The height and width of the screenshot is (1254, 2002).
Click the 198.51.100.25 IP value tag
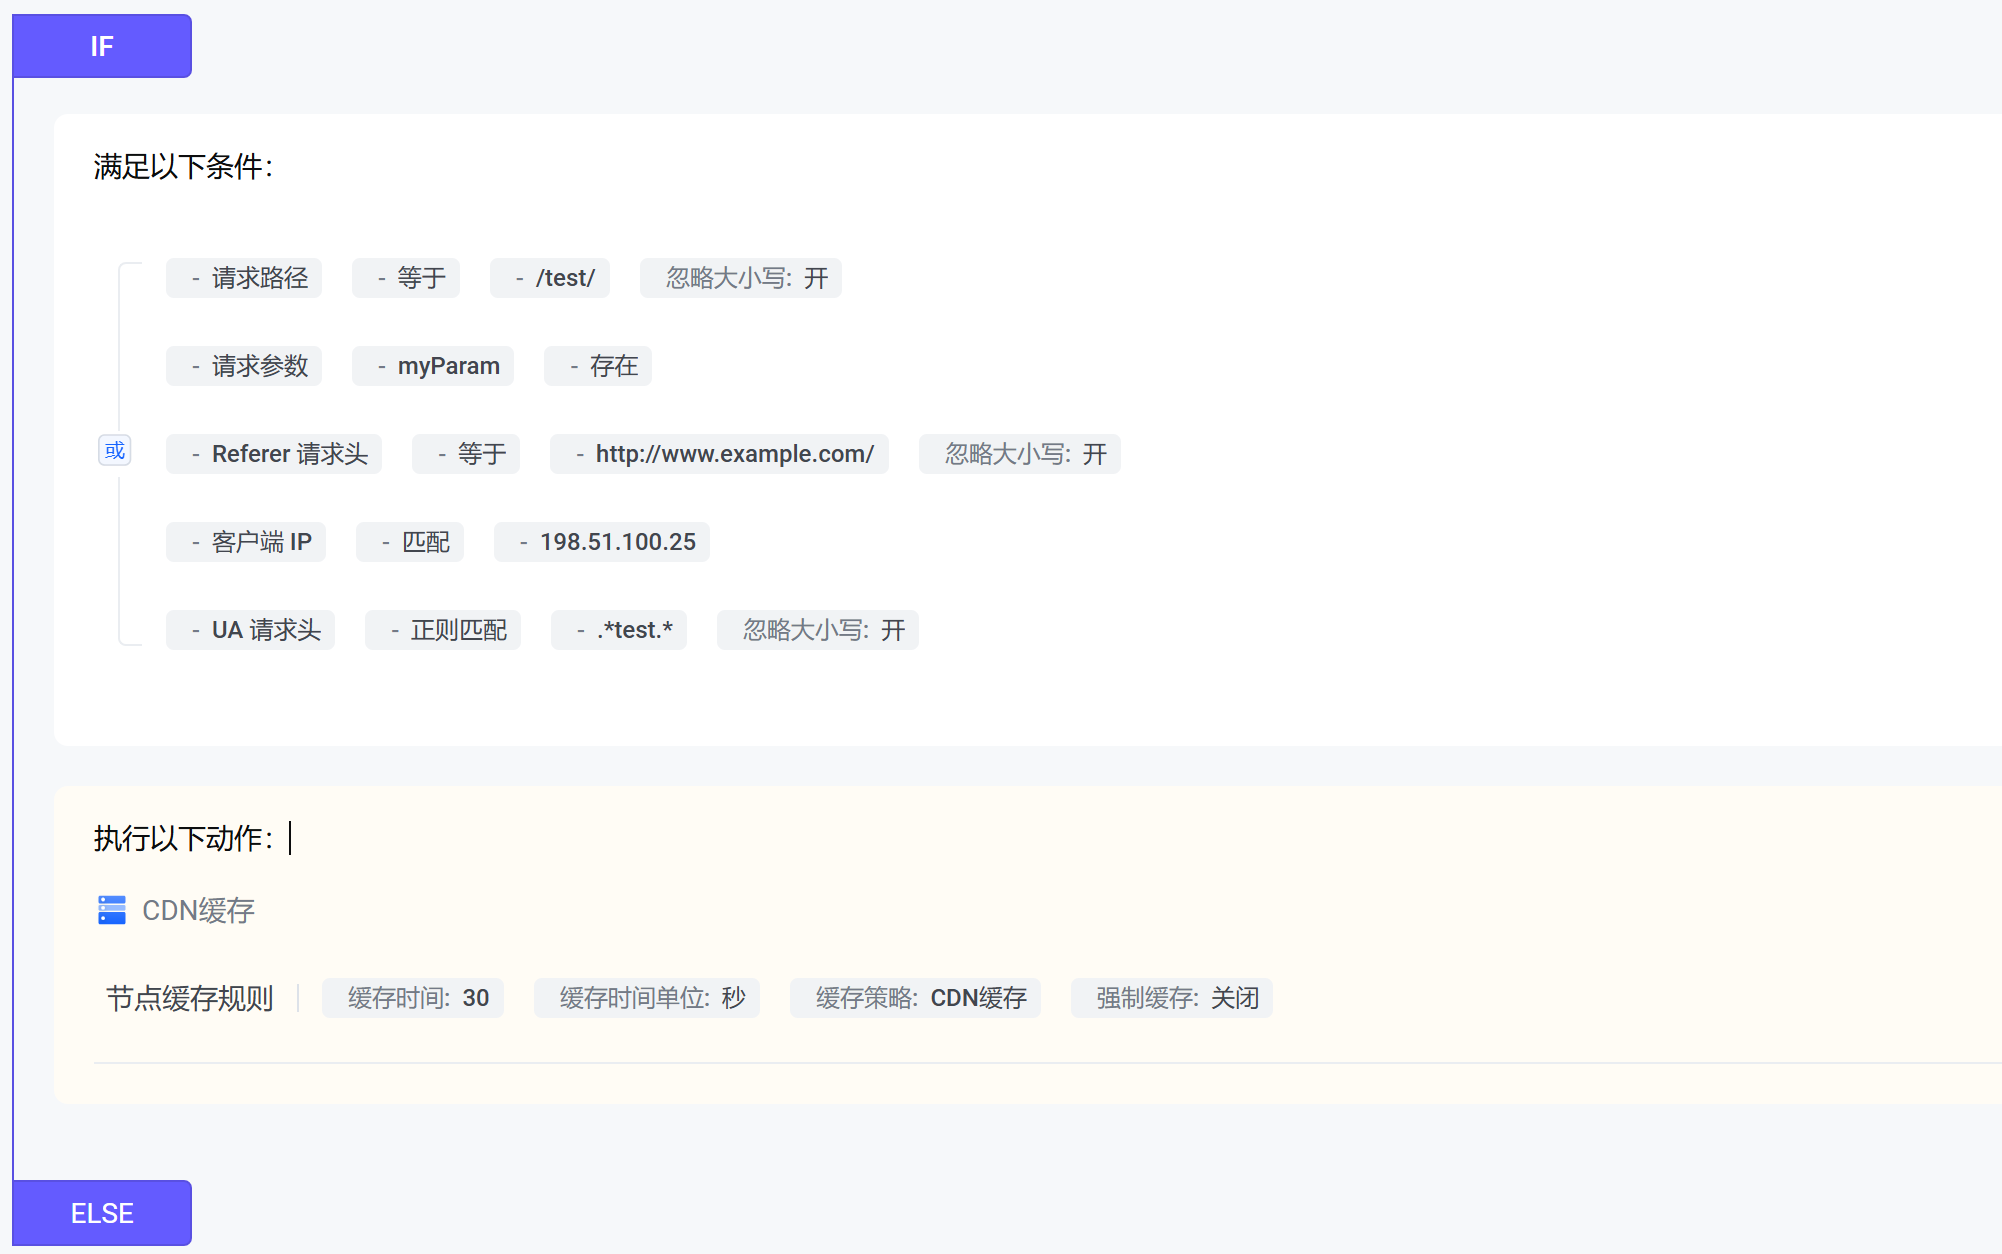tap(602, 542)
